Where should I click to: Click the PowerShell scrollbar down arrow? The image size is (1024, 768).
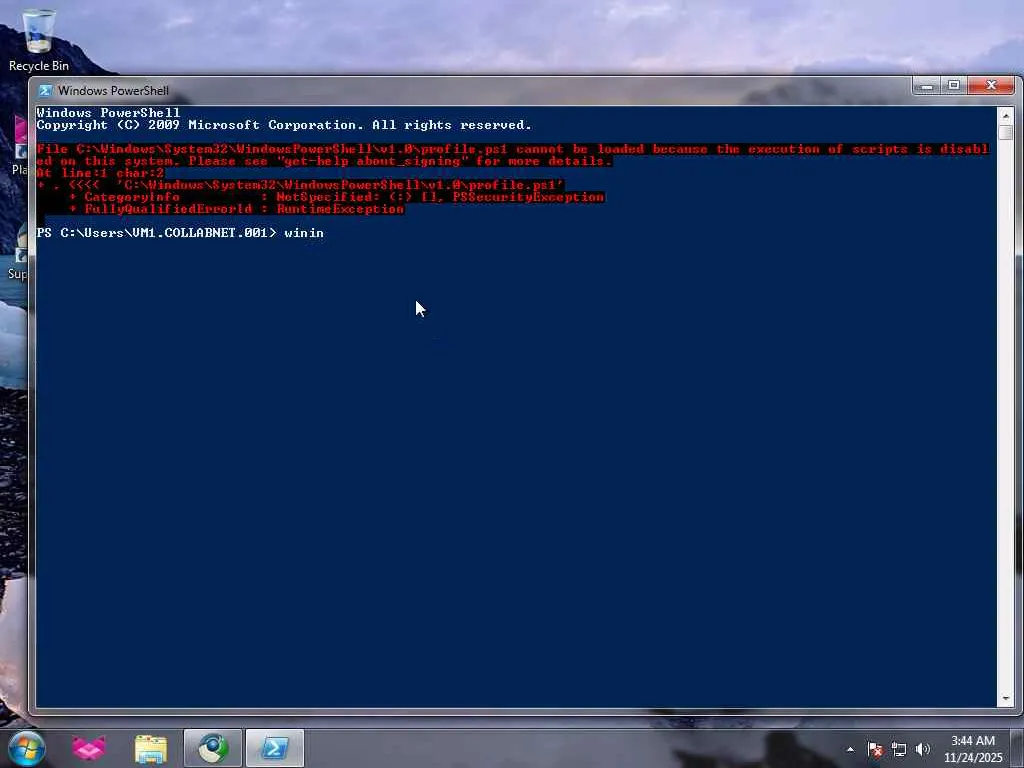pyautogui.click(x=1006, y=699)
